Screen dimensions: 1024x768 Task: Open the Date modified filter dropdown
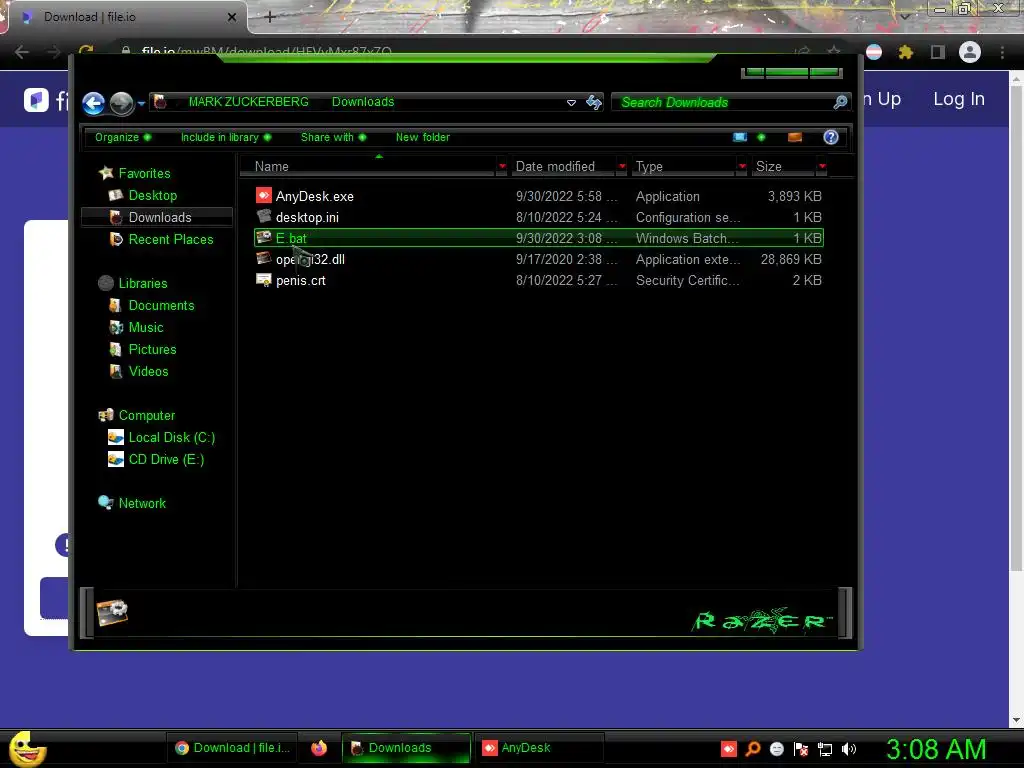tap(622, 167)
